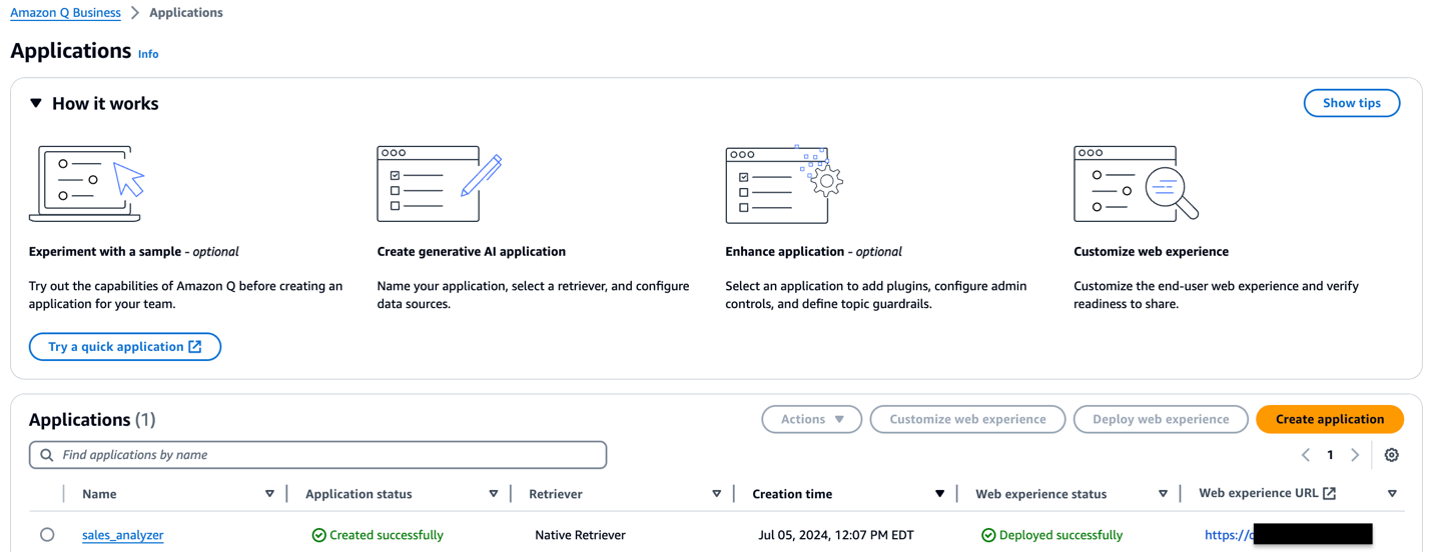Open the sales_analyzer application link
The image size is (1430, 556).
pyautogui.click(x=123, y=535)
